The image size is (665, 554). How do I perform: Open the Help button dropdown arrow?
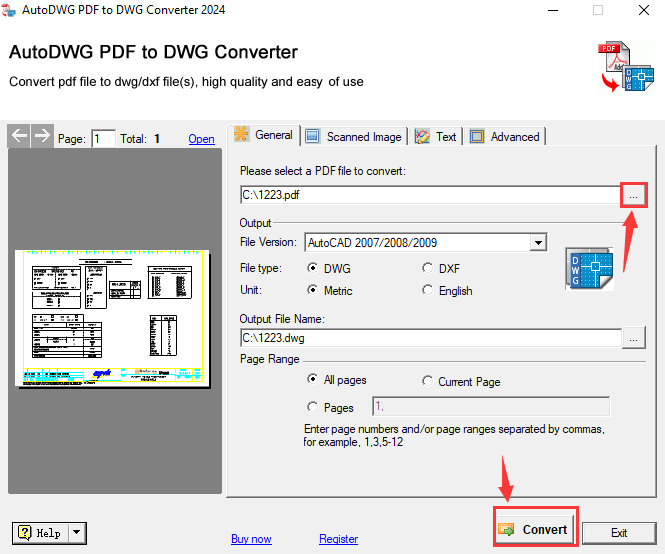coord(77,533)
